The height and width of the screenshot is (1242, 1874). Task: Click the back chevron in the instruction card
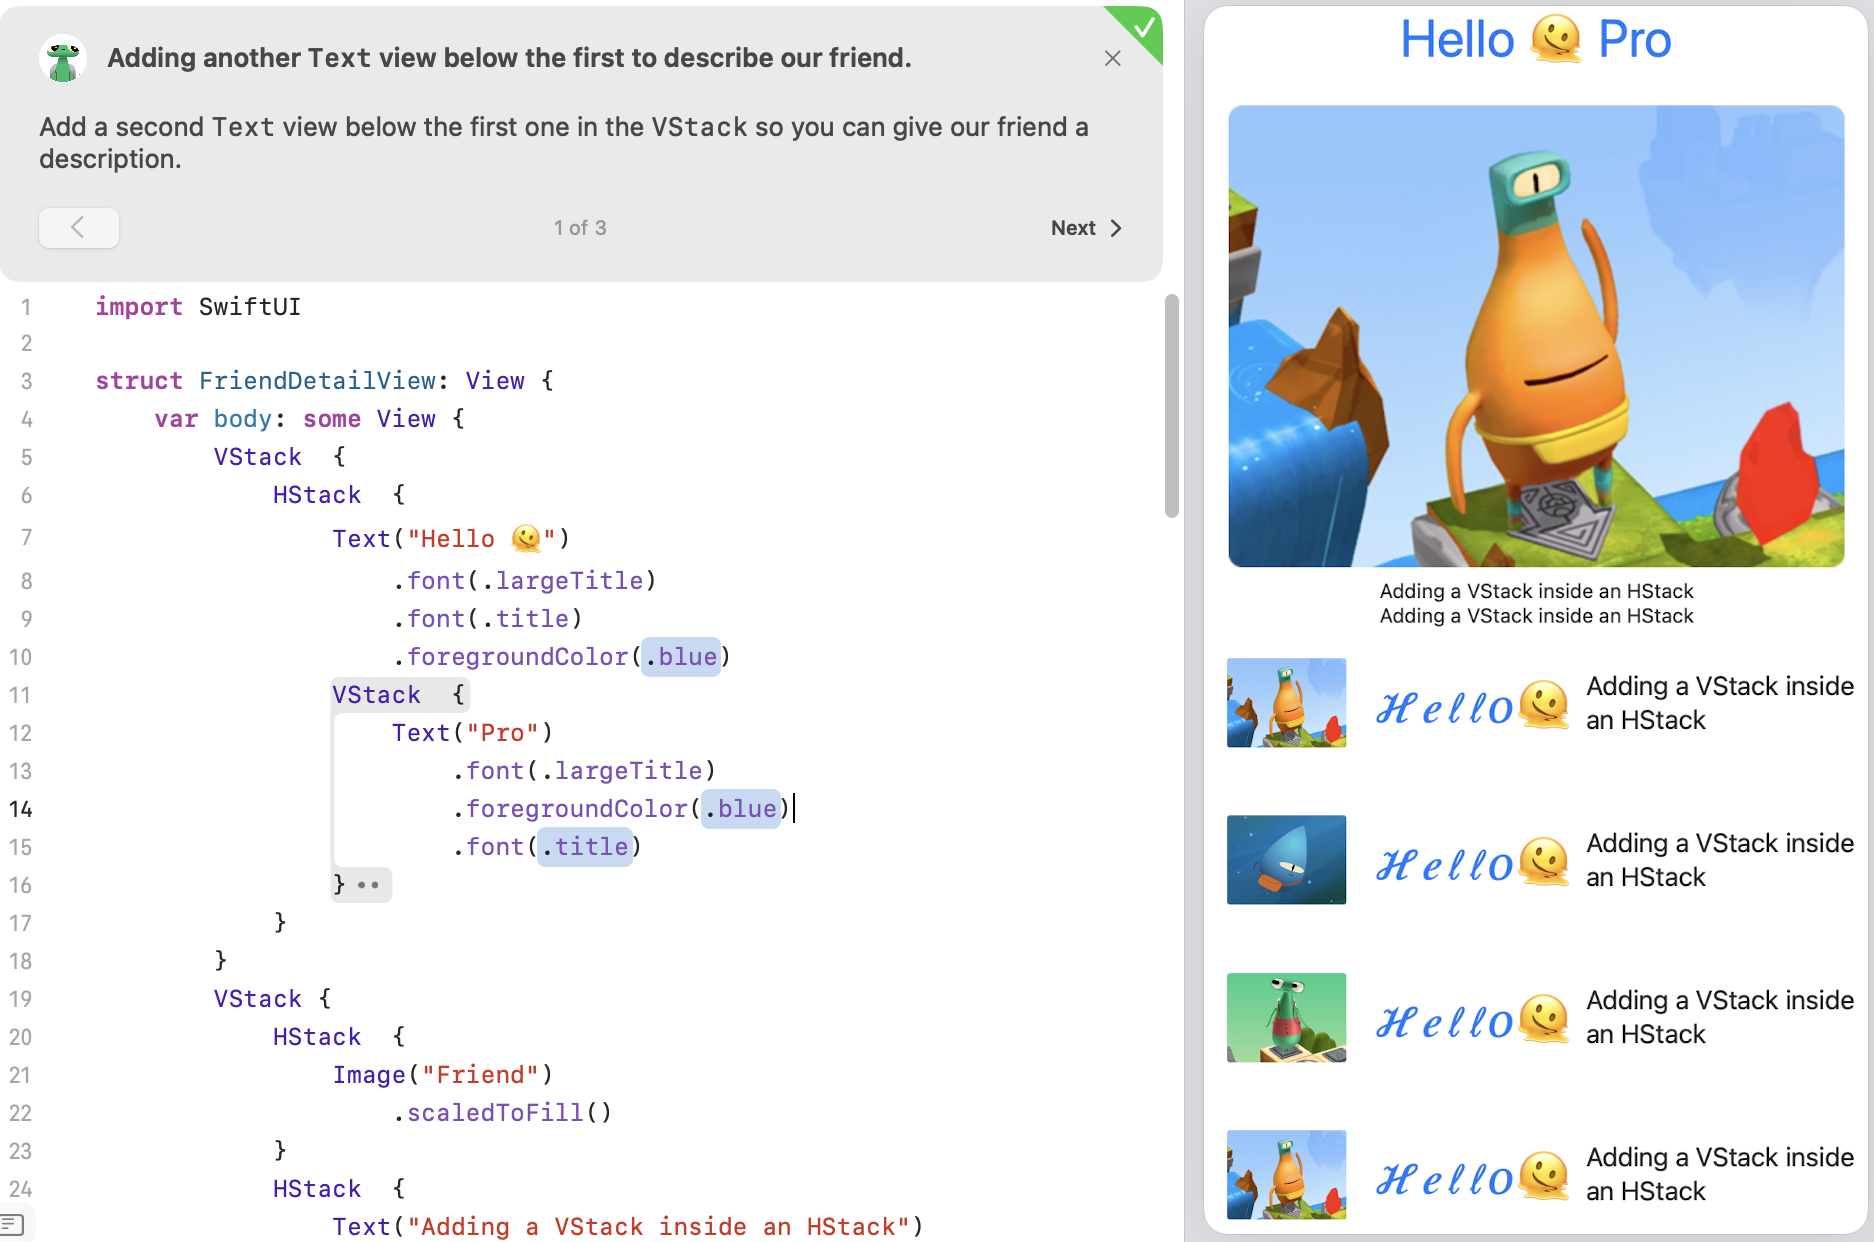tap(78, 228)
